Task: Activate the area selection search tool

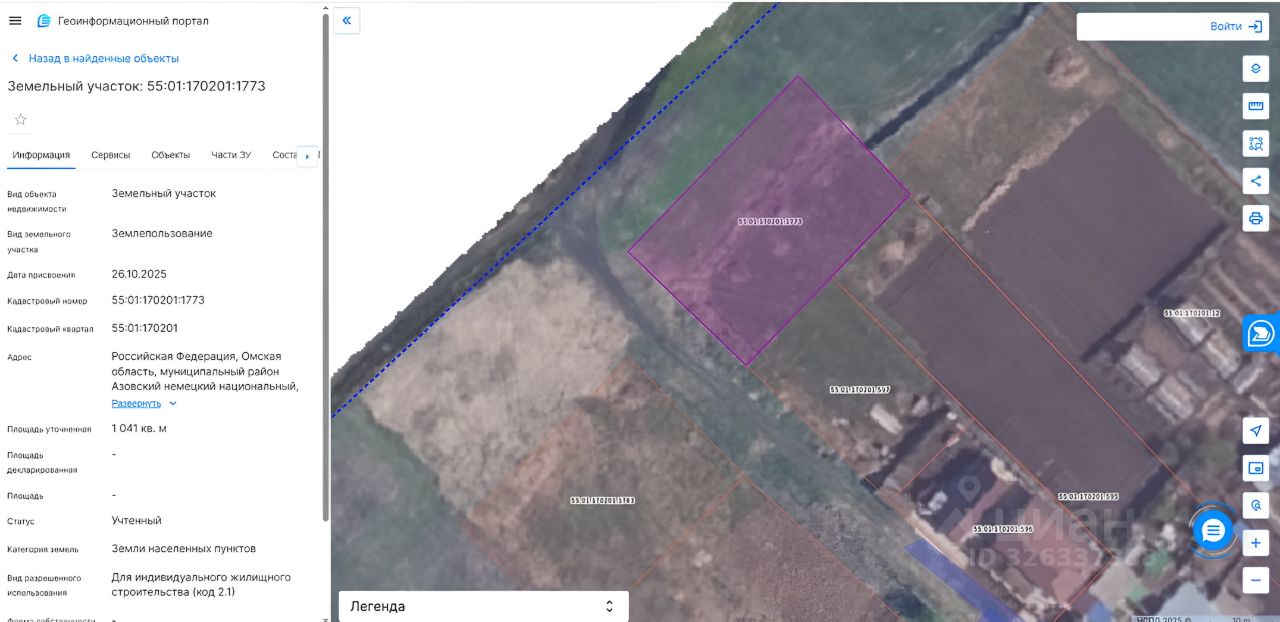Action: tap(1255, 143)
